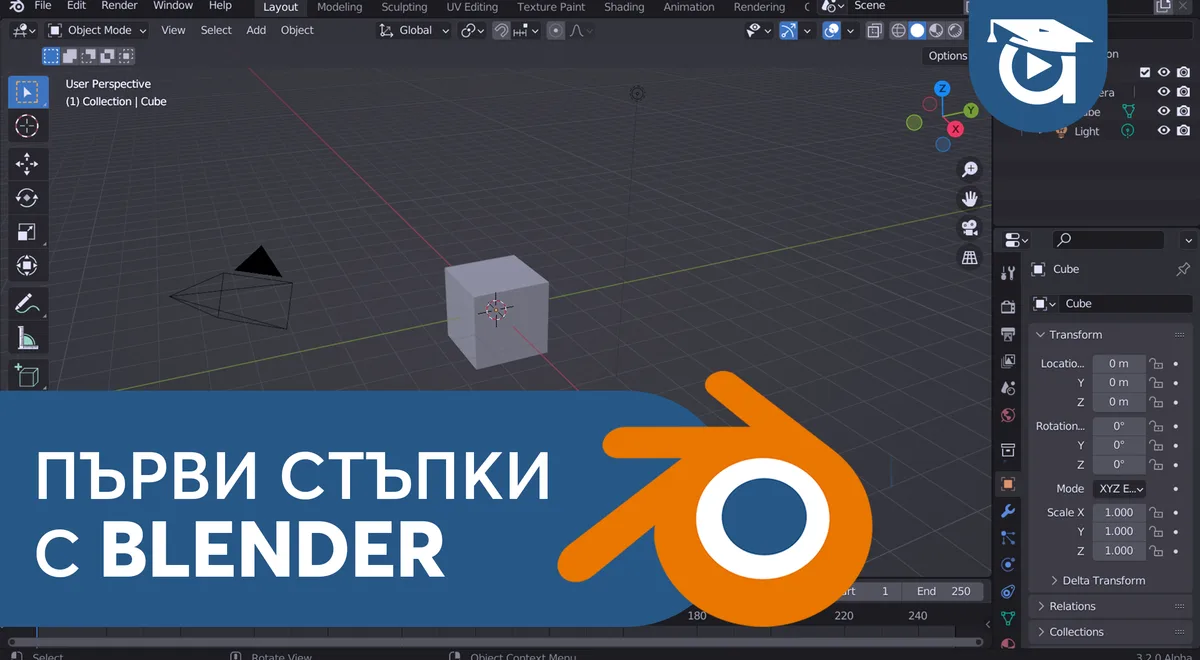Switch to the Sculpting workspace tab
This screenshot has height=660, width=1200.
tap(404, 7)
